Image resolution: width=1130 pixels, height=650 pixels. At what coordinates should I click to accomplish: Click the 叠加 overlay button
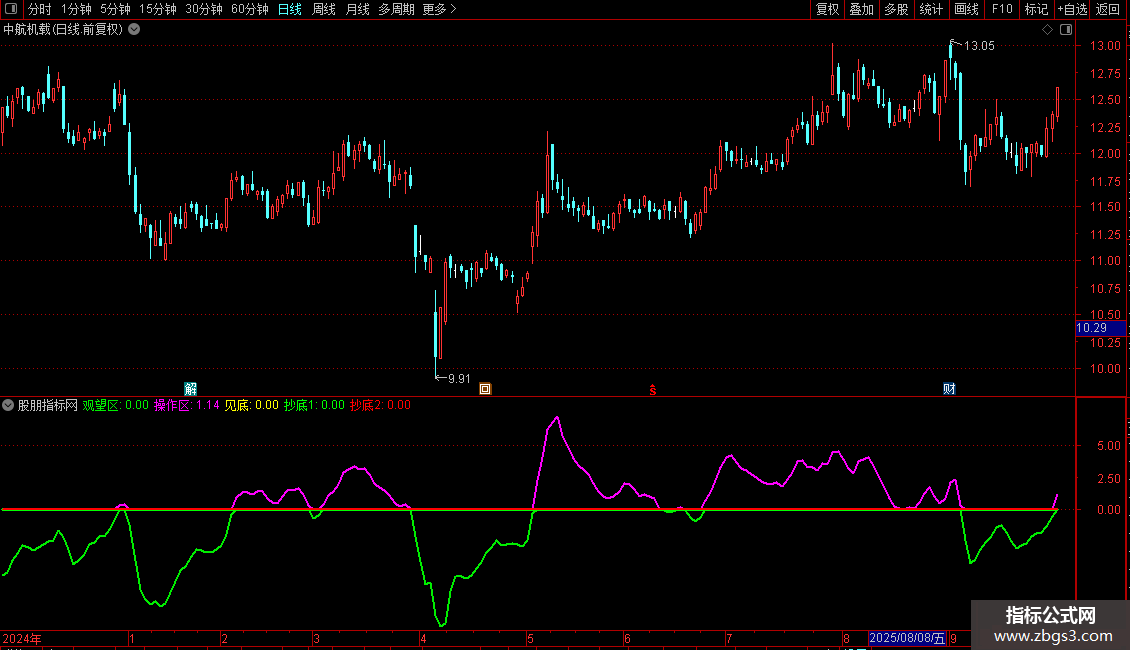click(861, 10)
